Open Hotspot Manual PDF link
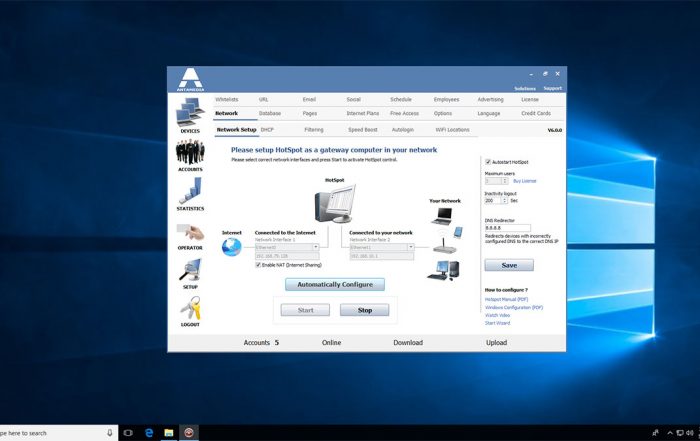The height and width of the screenshot is (441, 700). (x=506, y=300)
